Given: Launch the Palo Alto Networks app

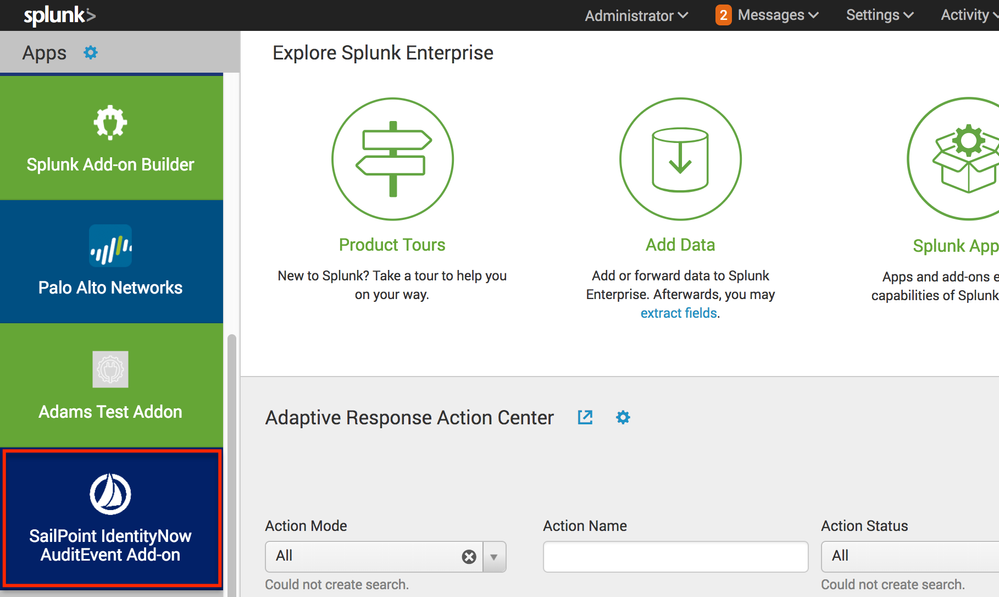Looking at the screenshot, I should pos(111,262).
